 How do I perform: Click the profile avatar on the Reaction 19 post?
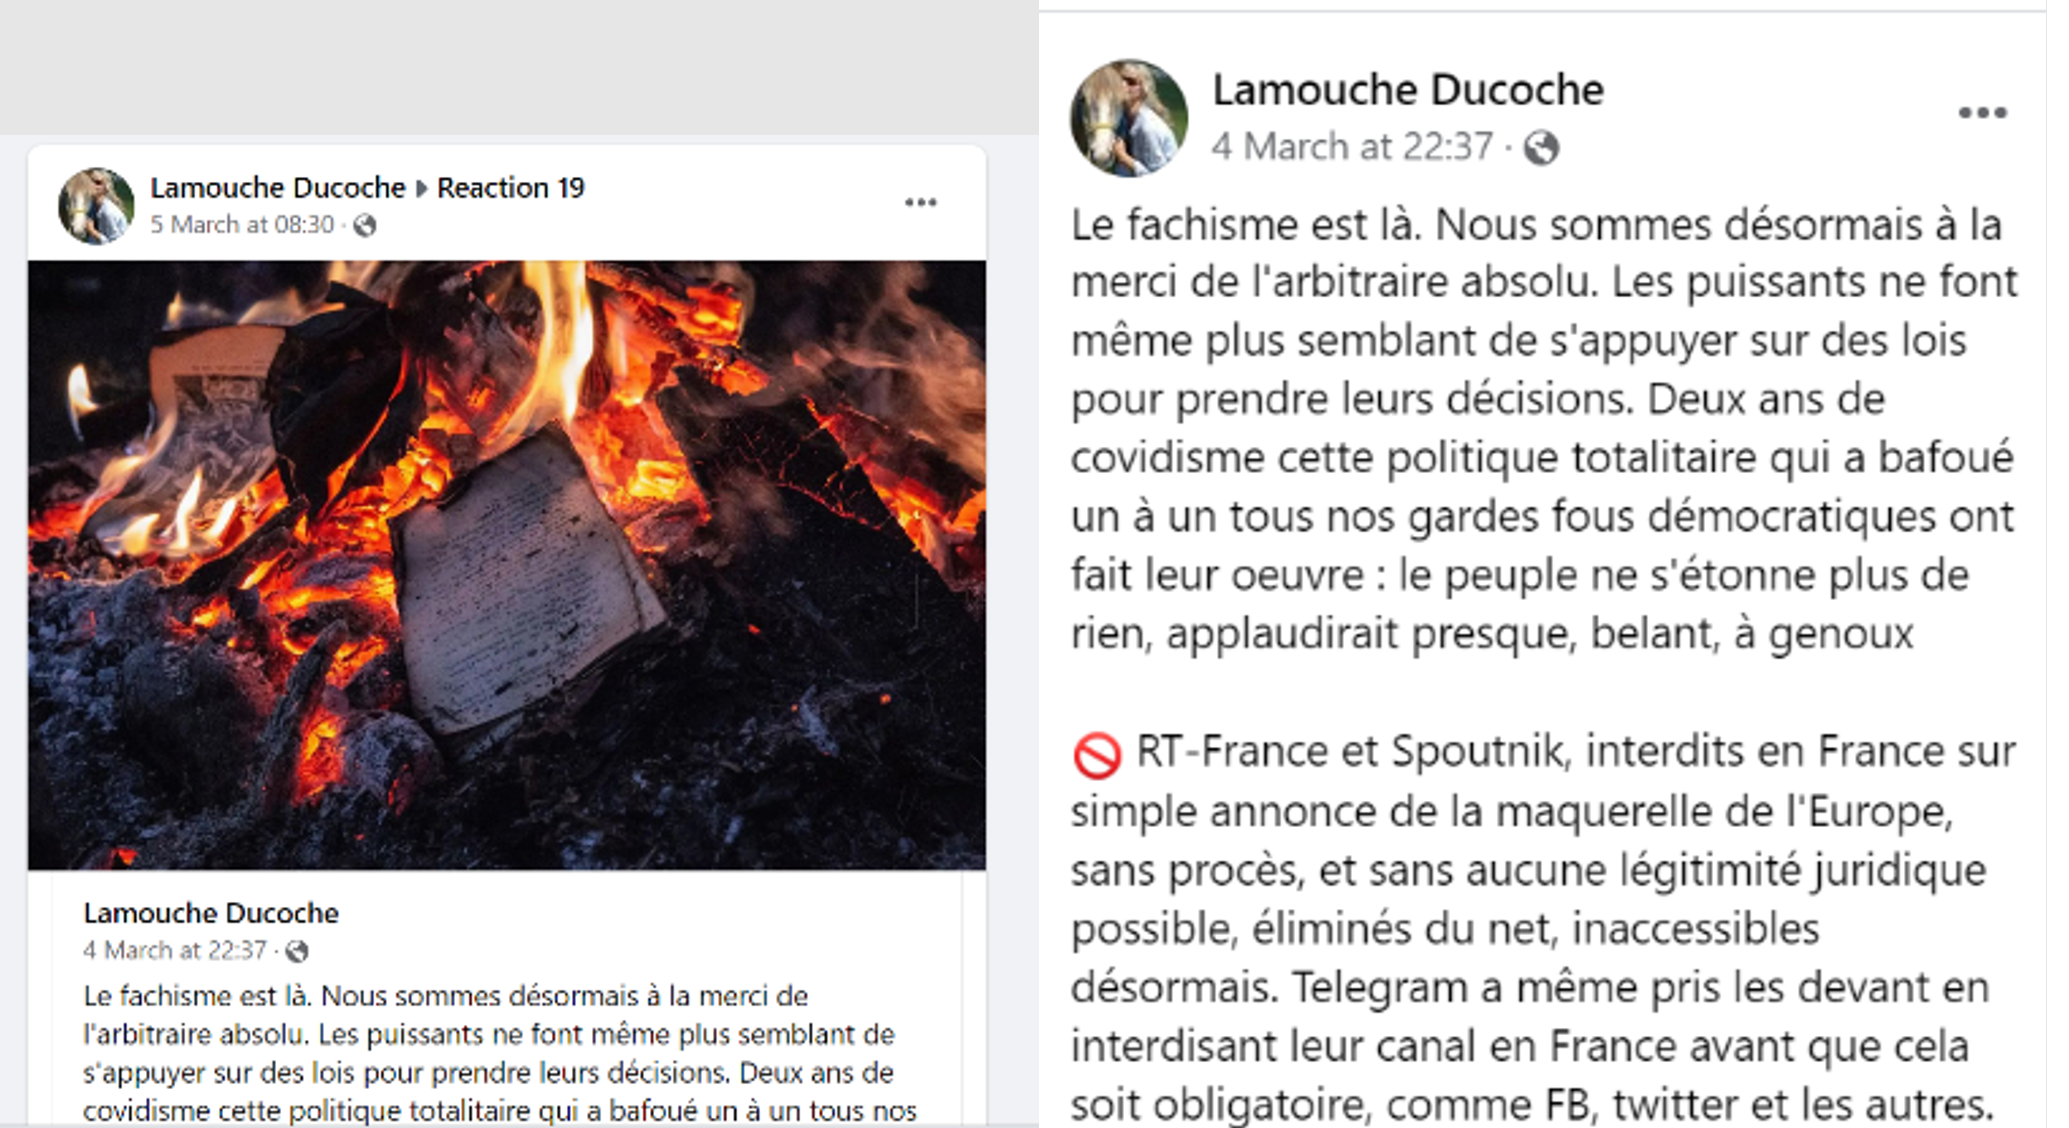pos(96,206)
